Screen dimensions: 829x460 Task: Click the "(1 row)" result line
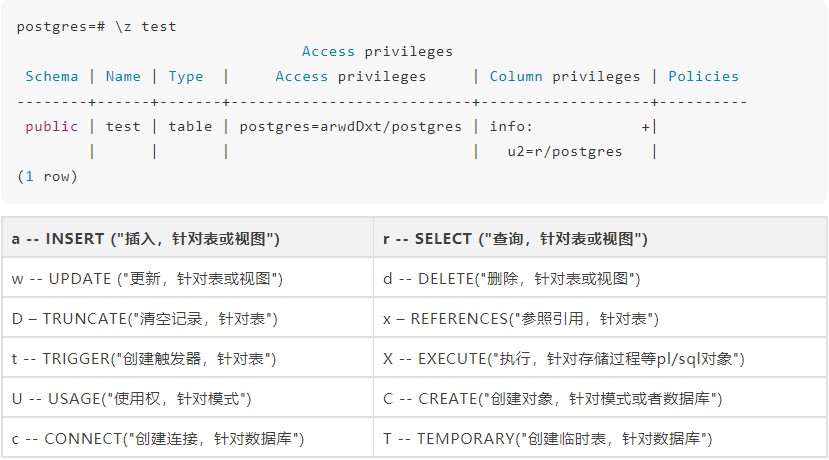47,176
